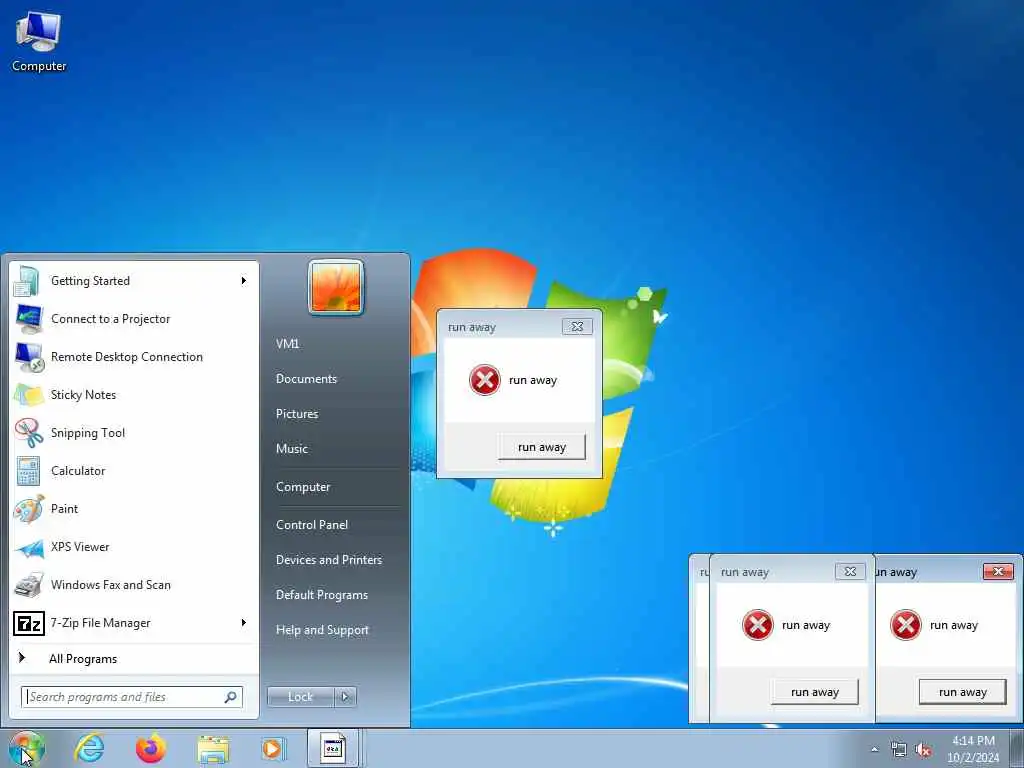Show hidden tray icons arrow

pyautogui.click(x=874, y=750)
